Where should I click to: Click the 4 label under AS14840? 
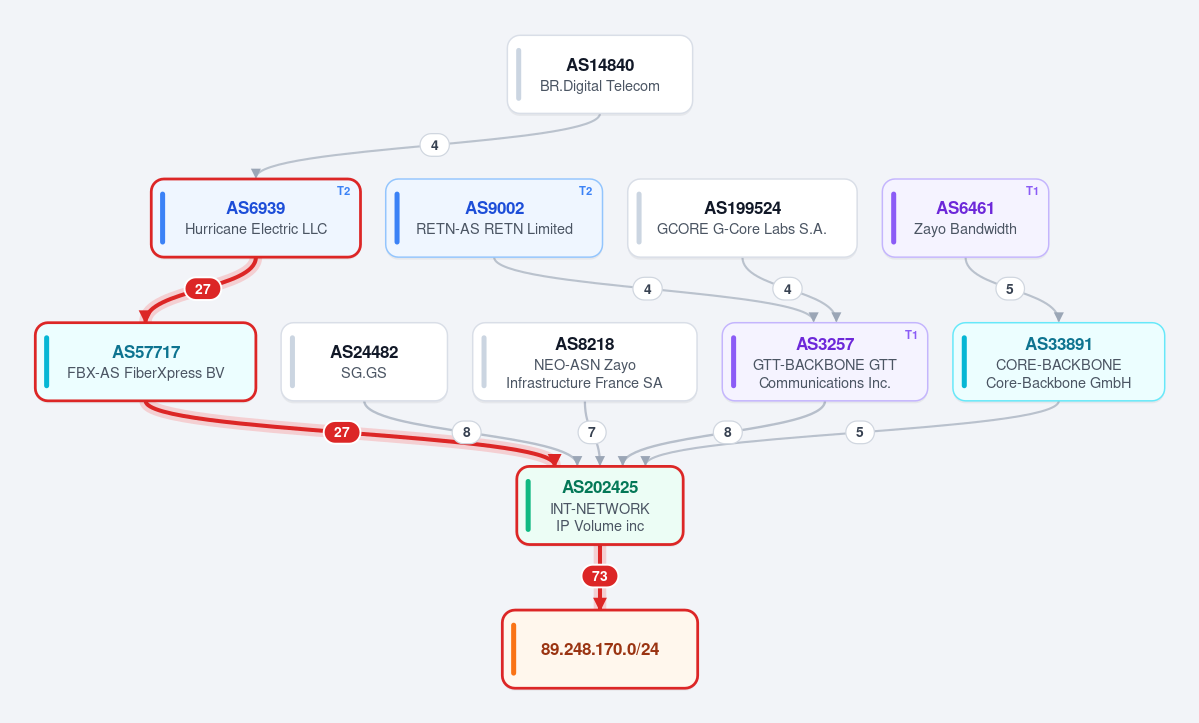click(x=434, y=144)
